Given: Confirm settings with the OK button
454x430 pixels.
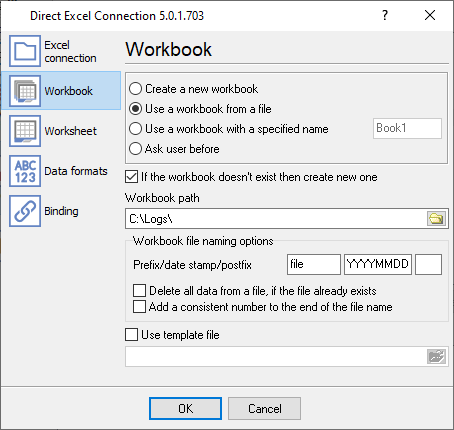Looking at the screenshot, I should (185, 408).
